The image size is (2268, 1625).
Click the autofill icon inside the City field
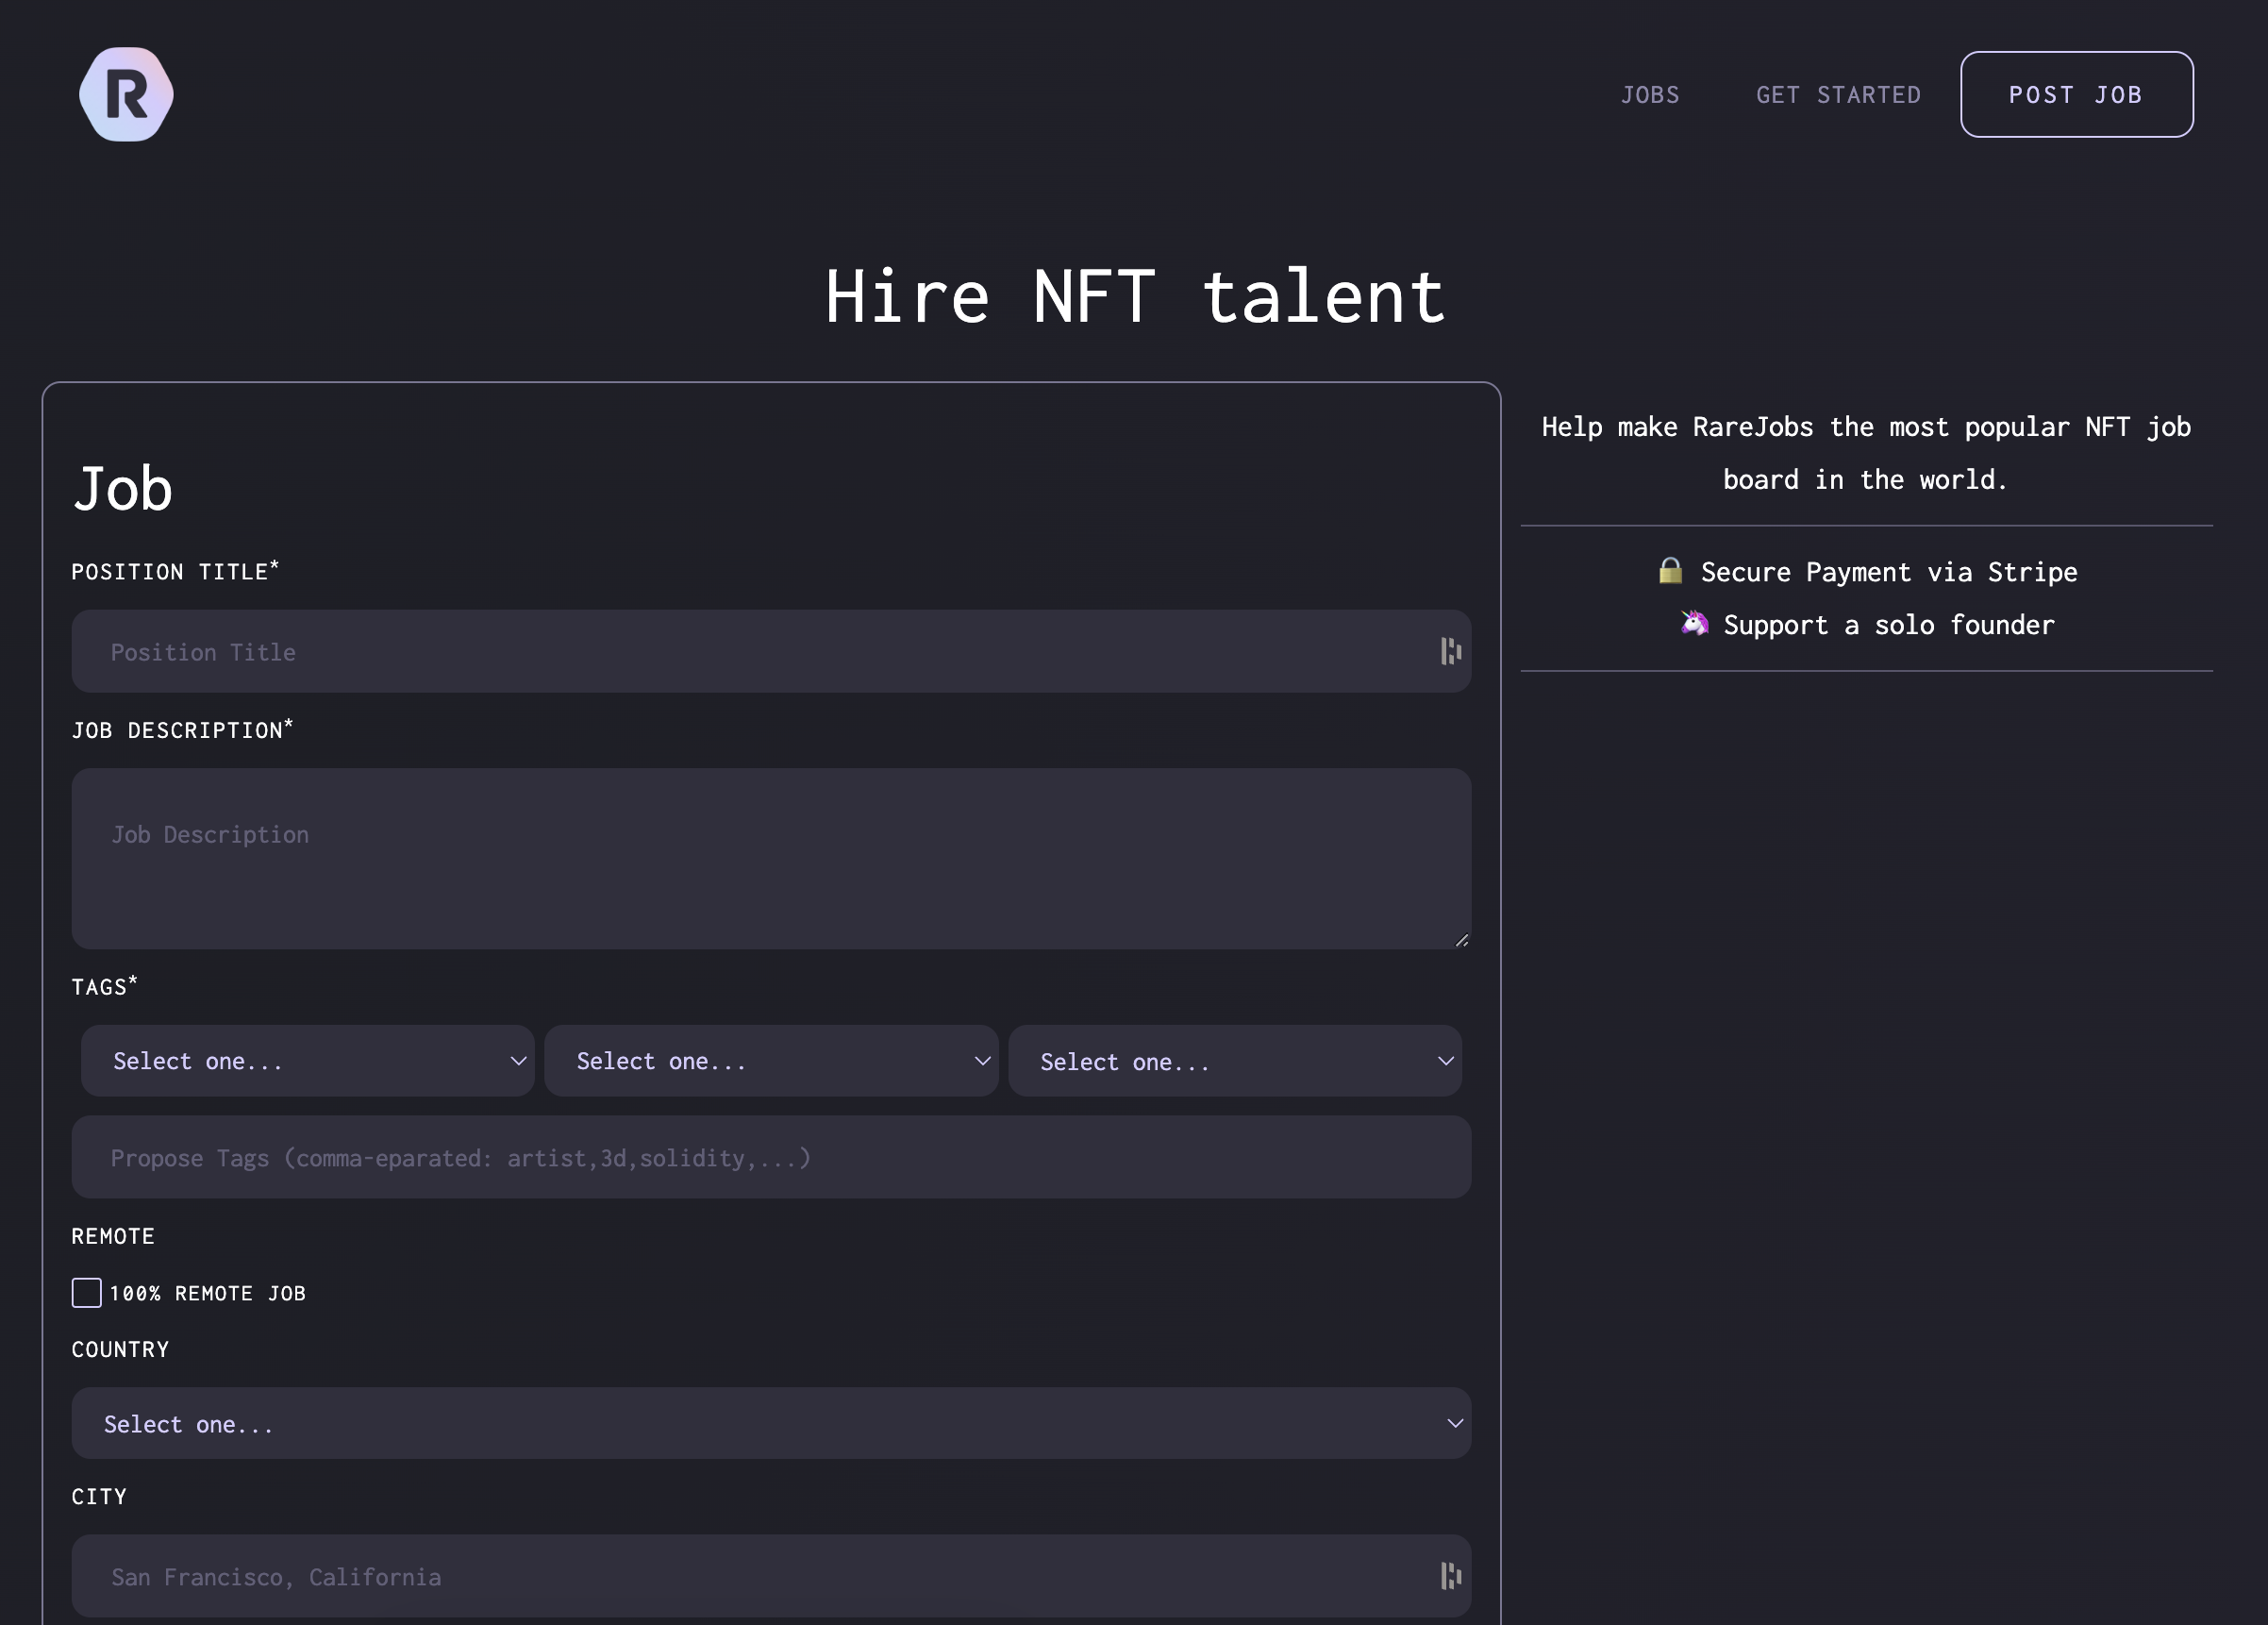coord(1451,1577)
